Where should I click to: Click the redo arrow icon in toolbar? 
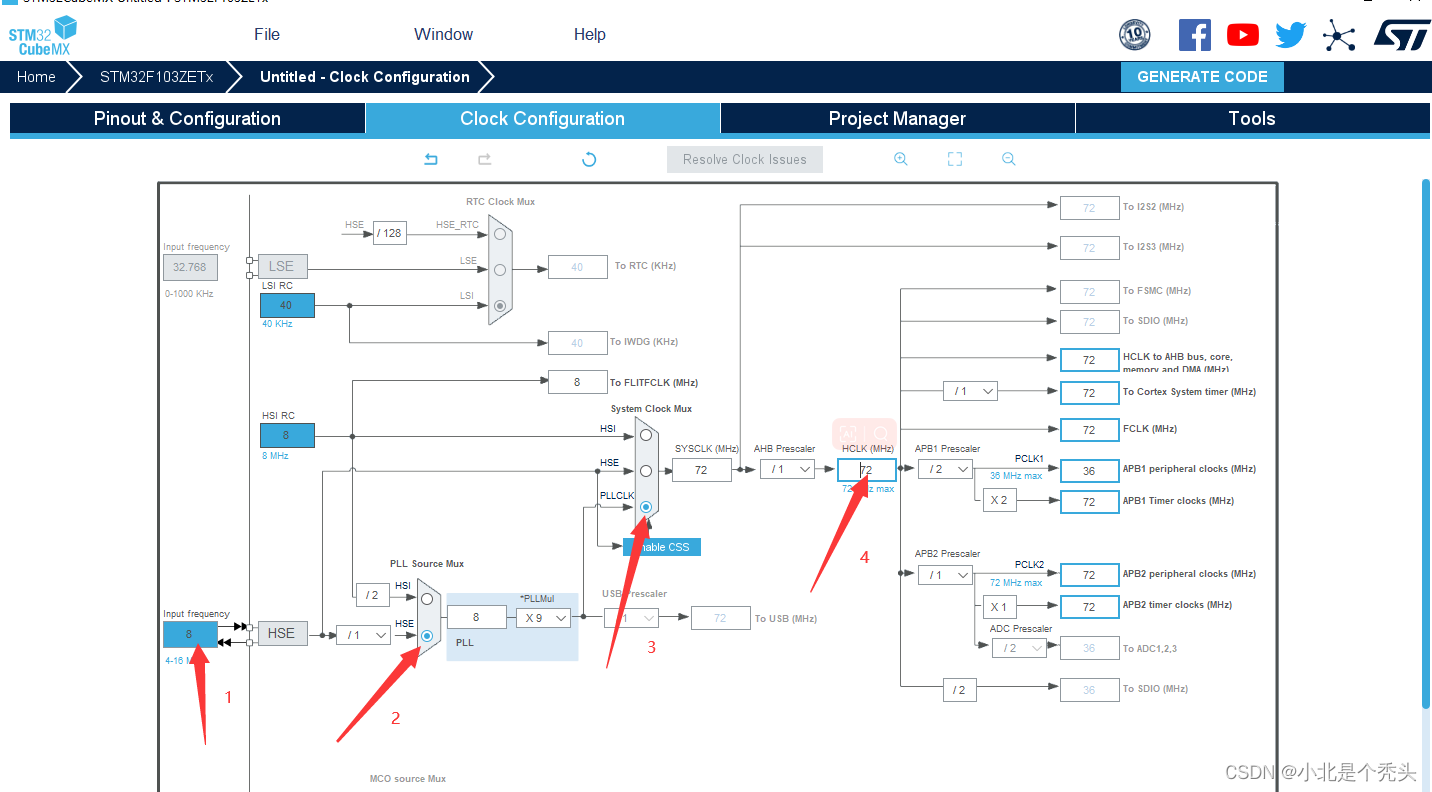pos(484,159)
